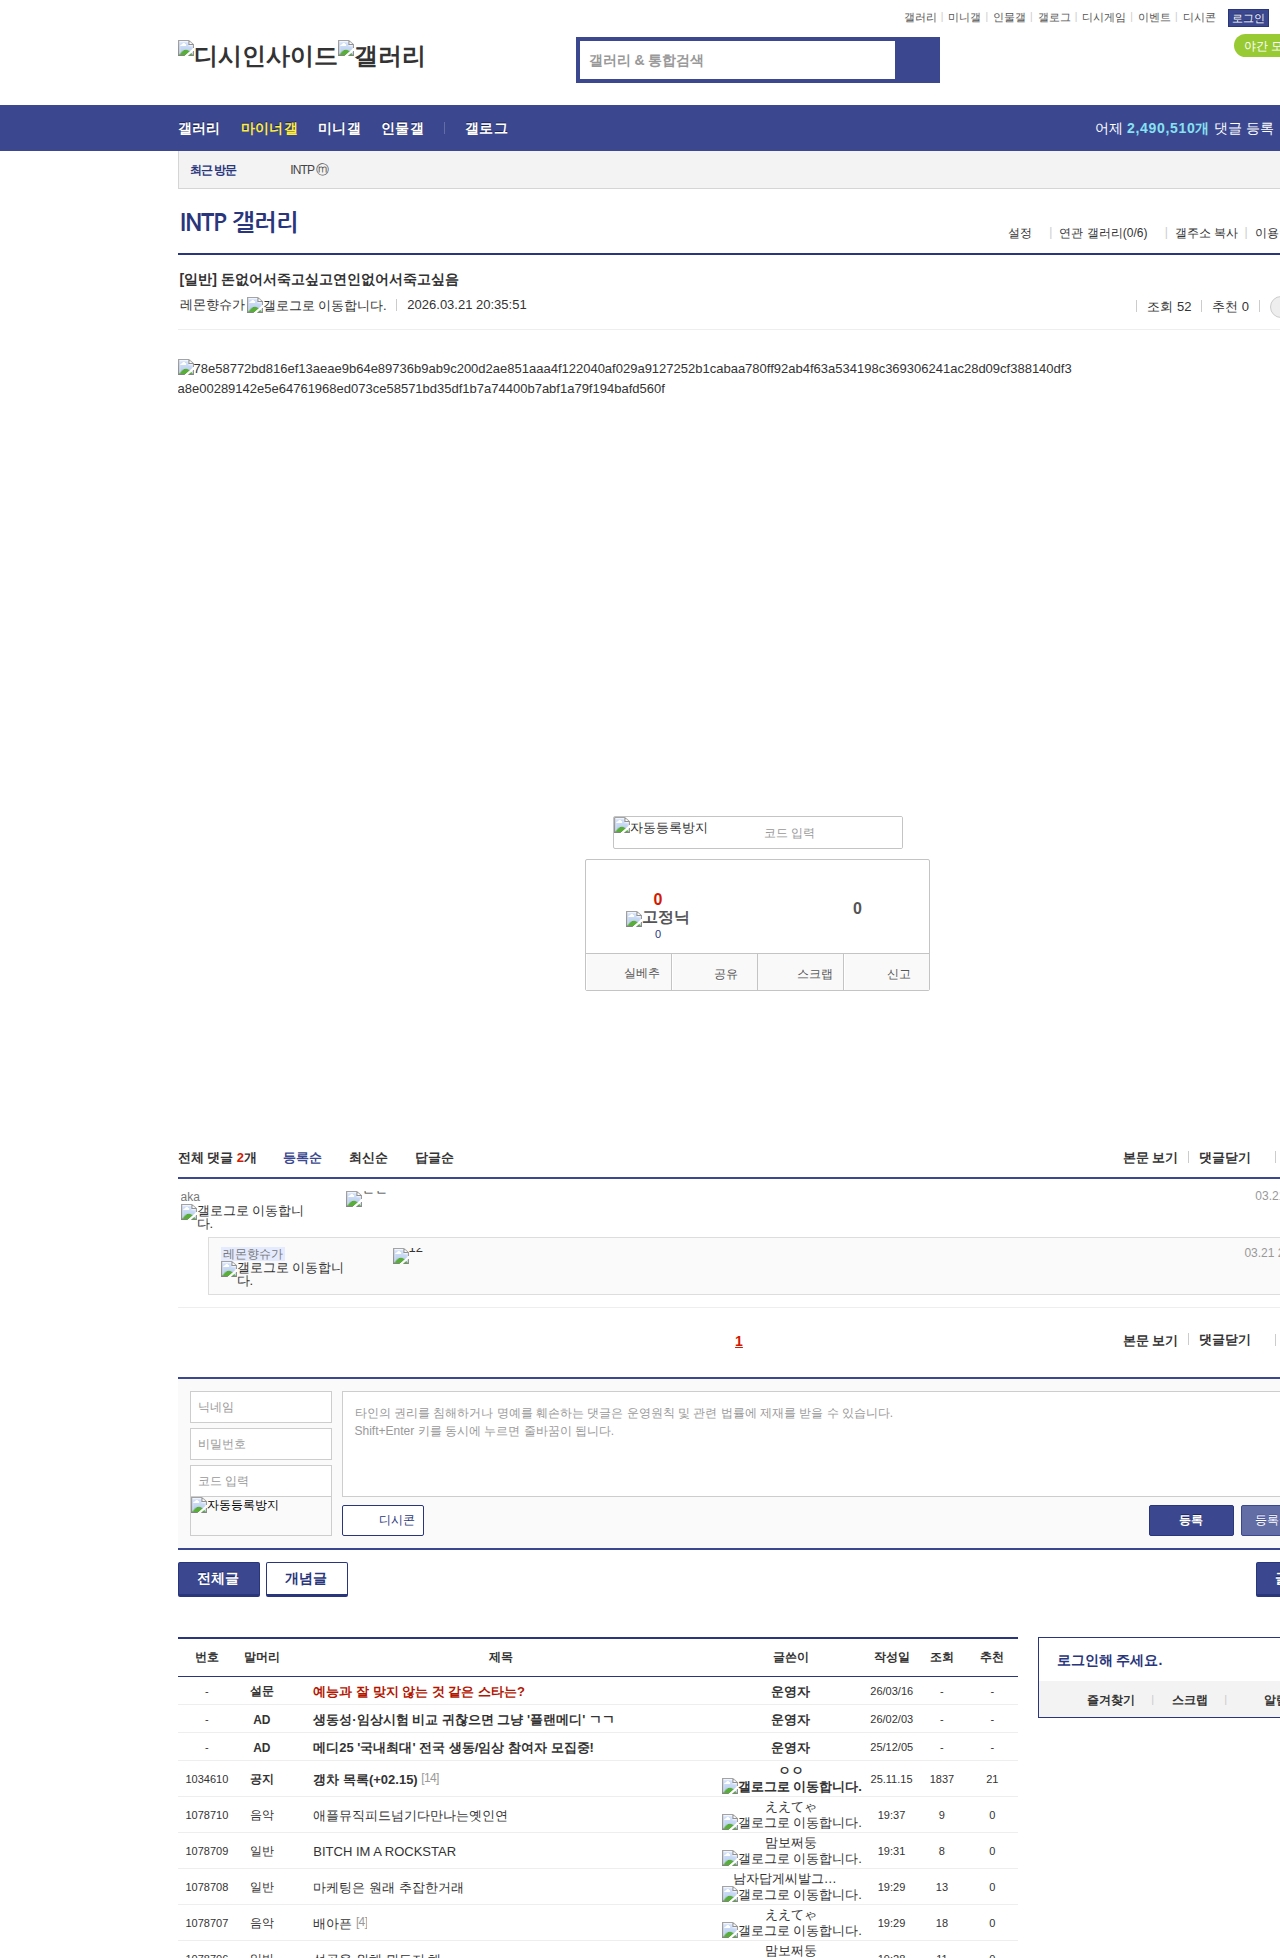Click the 제목 column header
Screen dimensions: 1280x1958
501,1657
